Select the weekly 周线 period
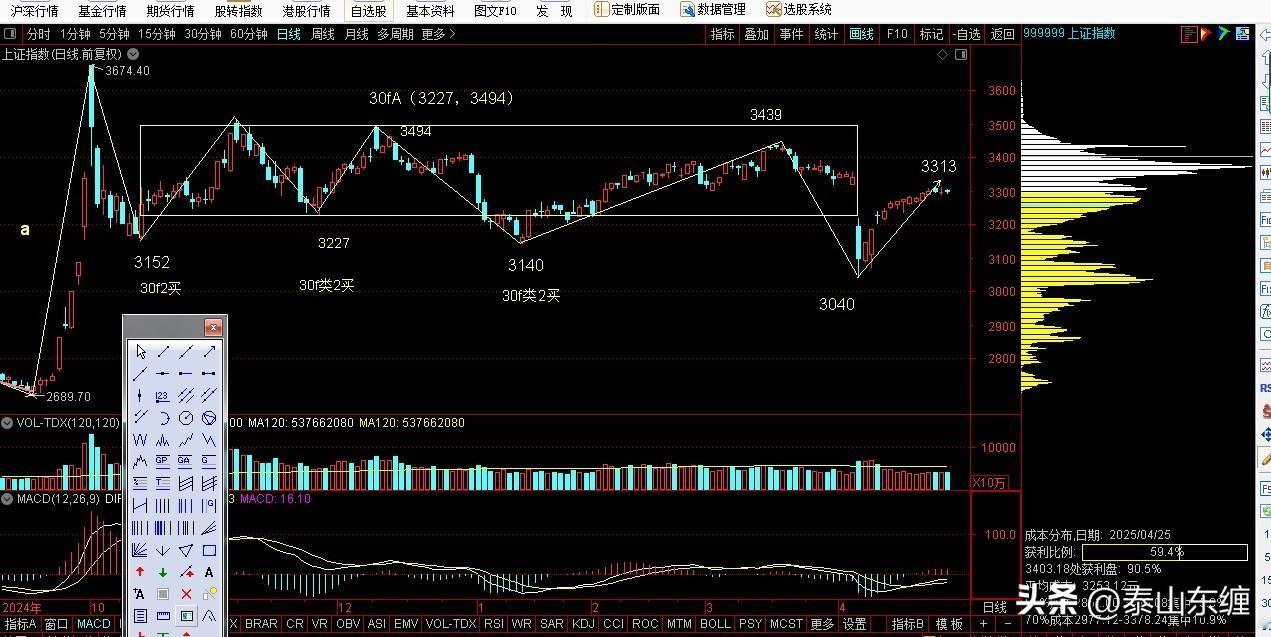The height and width of the screenshot is (637, 1271). click(x=323, y=34)
